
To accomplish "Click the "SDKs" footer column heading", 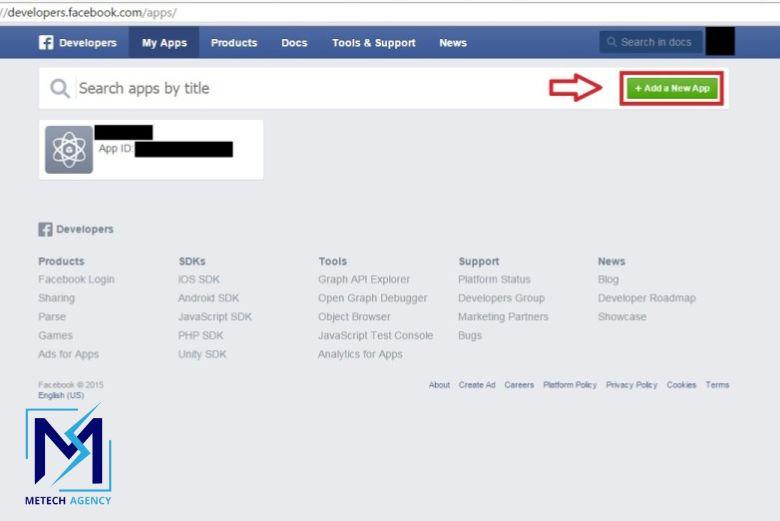I will click(192, 261).
